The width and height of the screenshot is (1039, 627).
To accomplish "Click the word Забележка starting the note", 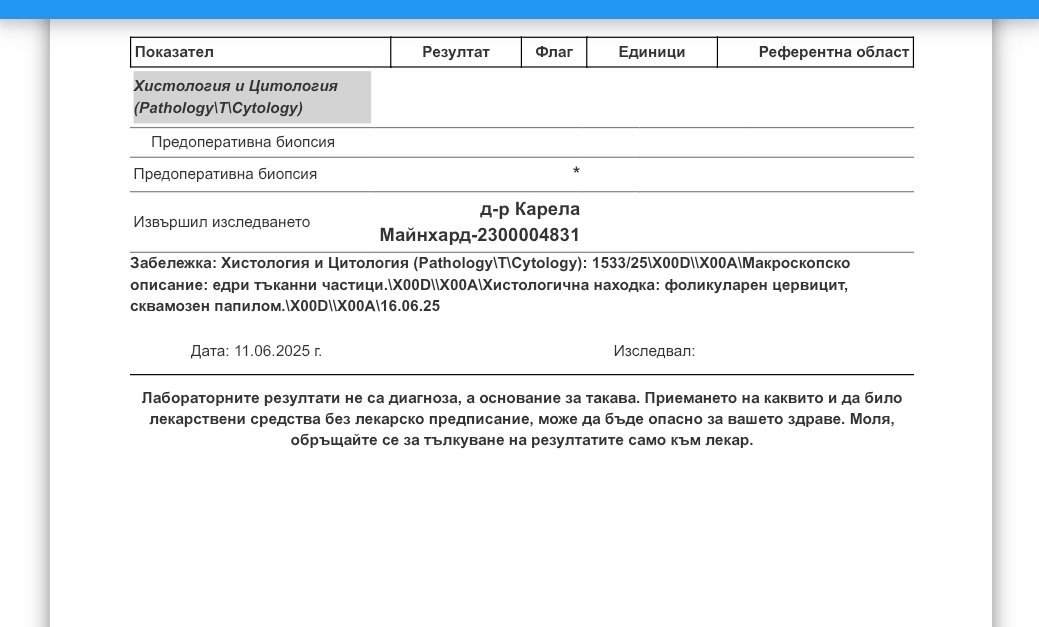I will coord(173,263).
